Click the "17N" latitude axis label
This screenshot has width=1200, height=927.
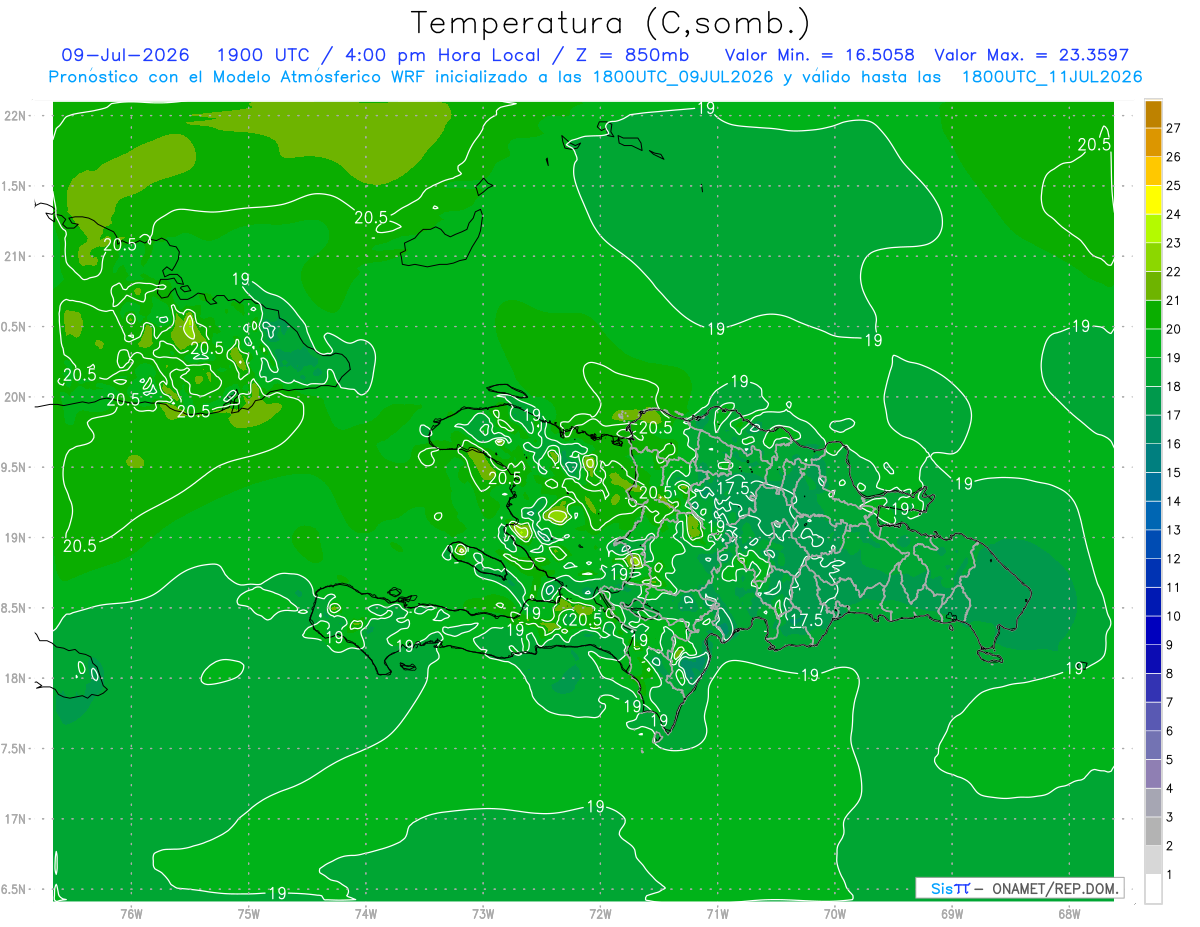click(x=16, y=819)
